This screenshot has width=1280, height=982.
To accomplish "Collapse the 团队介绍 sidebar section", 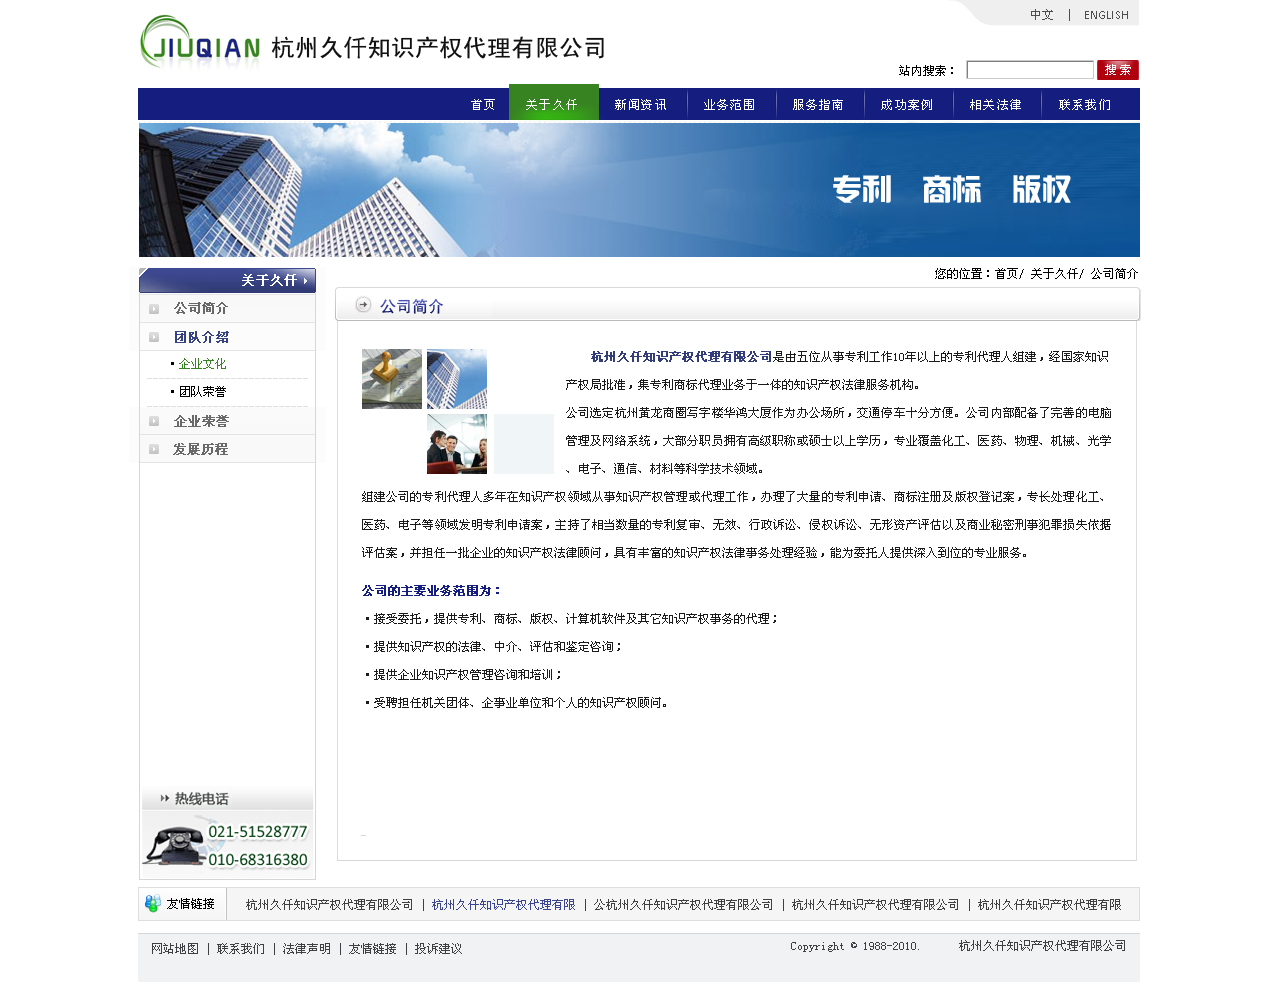I will coord(154,337).
